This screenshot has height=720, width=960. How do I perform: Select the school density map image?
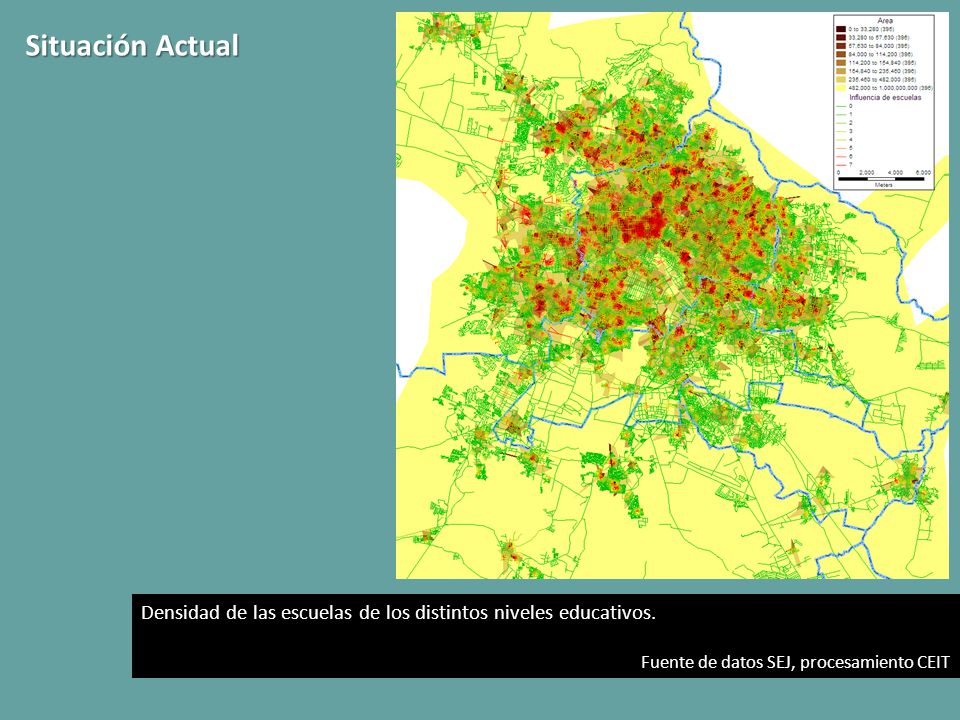point(672,295)
